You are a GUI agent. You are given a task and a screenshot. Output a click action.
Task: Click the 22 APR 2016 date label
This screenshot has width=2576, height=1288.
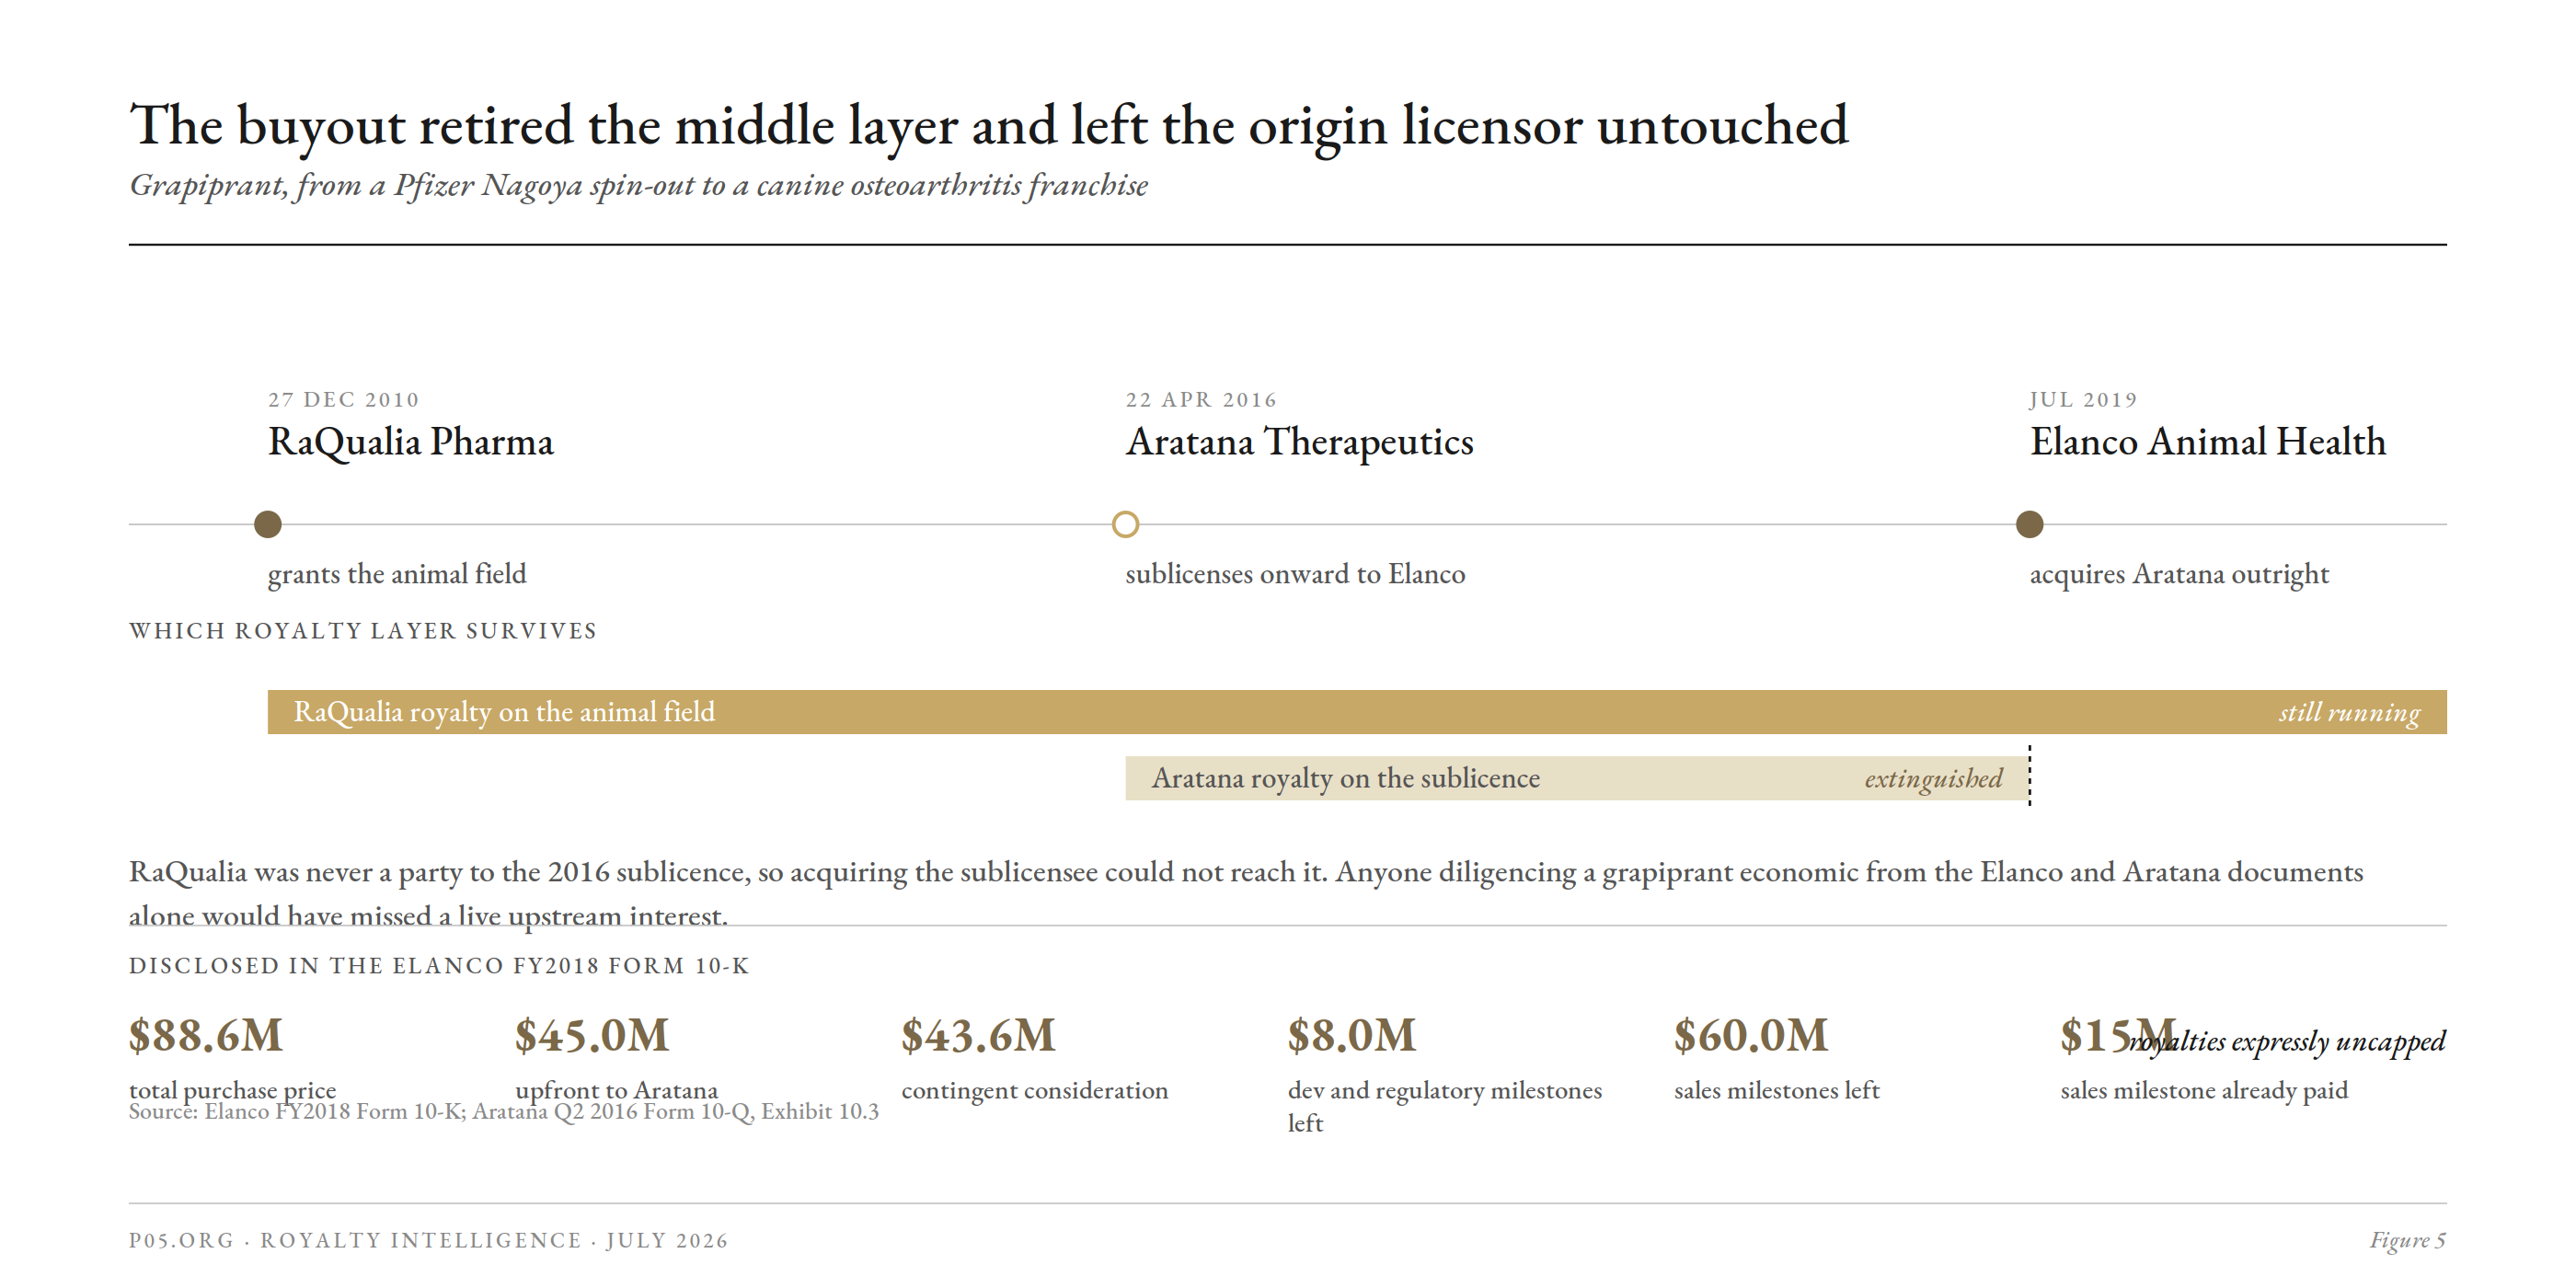pos(1201,400)
